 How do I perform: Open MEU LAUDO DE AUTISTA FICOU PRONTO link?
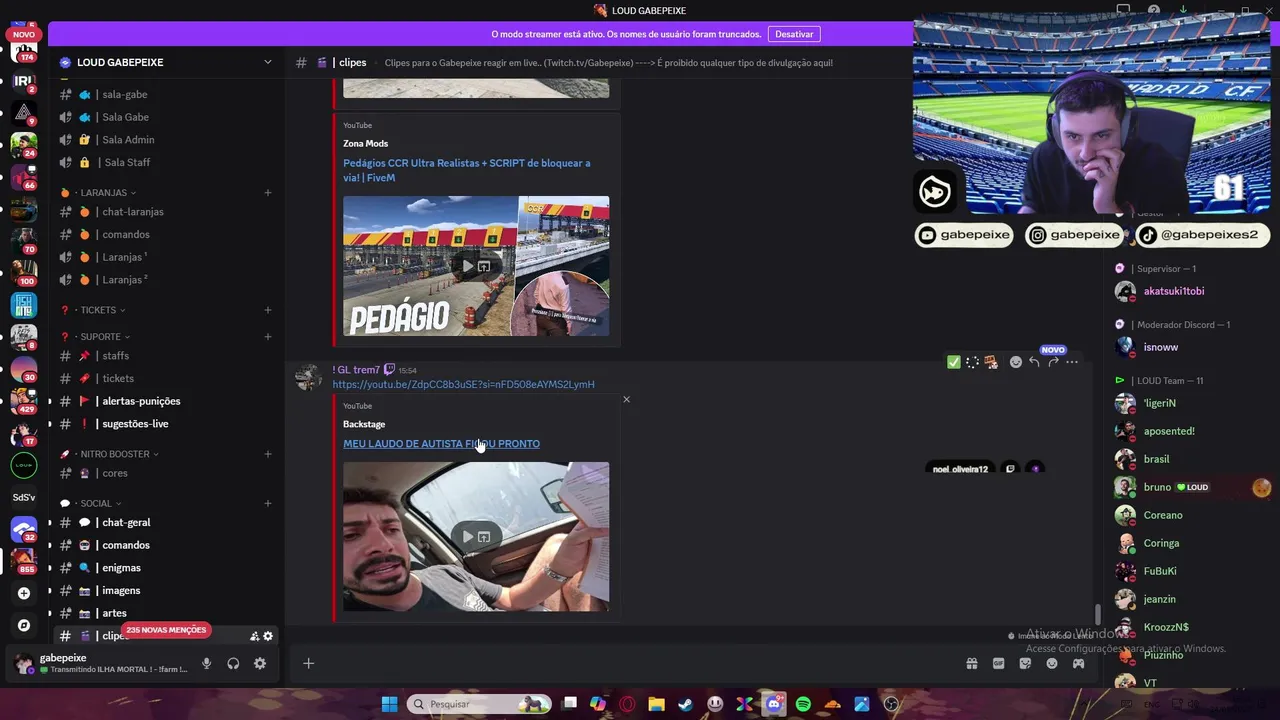(441, 444)
